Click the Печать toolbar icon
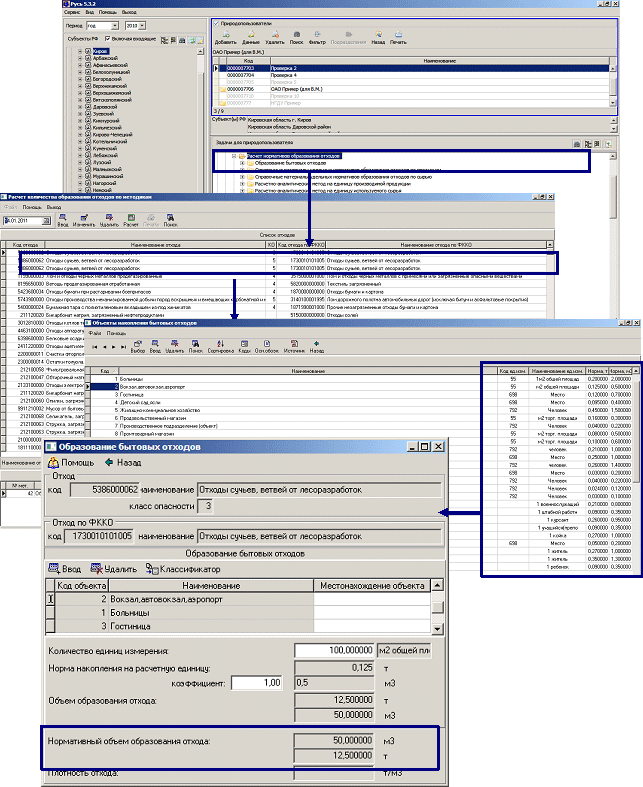The height and width of the screenshot is (787, 643). tap(398, 38)
